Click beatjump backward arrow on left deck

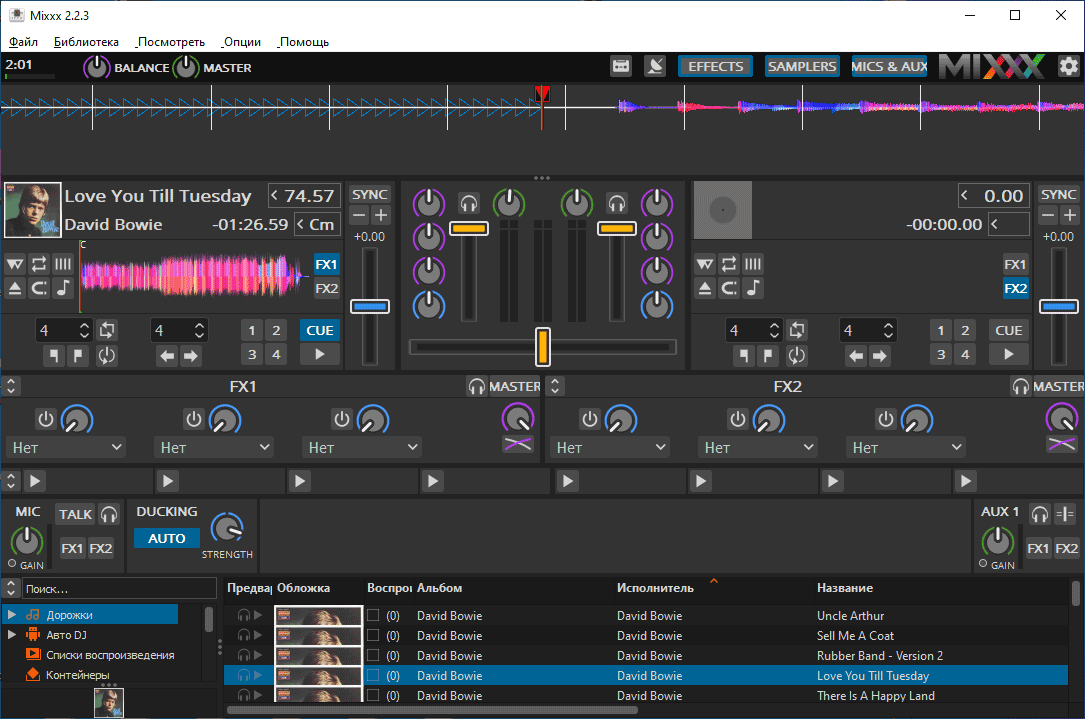(167, 356)
